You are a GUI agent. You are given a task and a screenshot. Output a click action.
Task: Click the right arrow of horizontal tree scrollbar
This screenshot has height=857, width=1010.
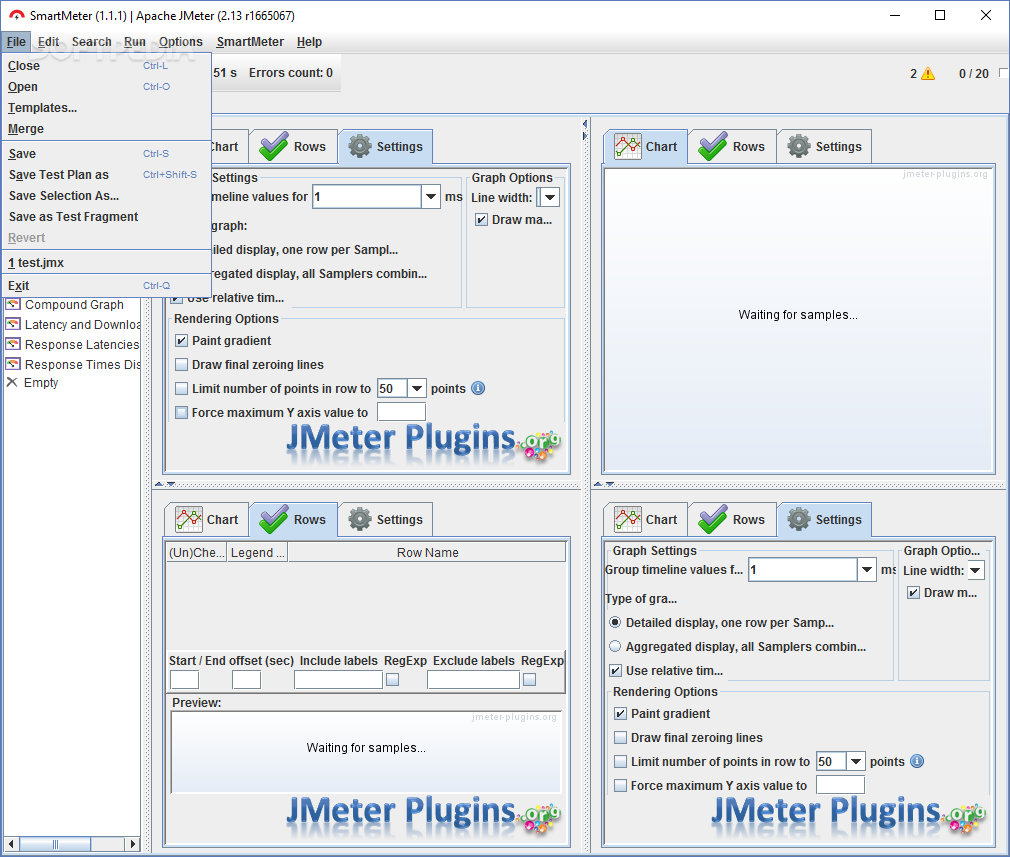click(133, 843)
